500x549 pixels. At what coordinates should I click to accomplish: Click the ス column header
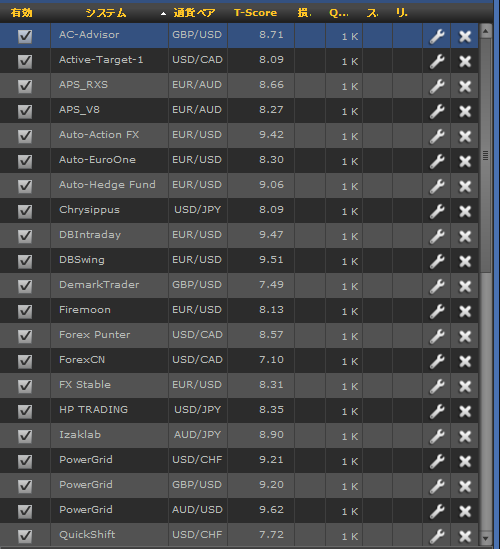(x=372, y=13)
